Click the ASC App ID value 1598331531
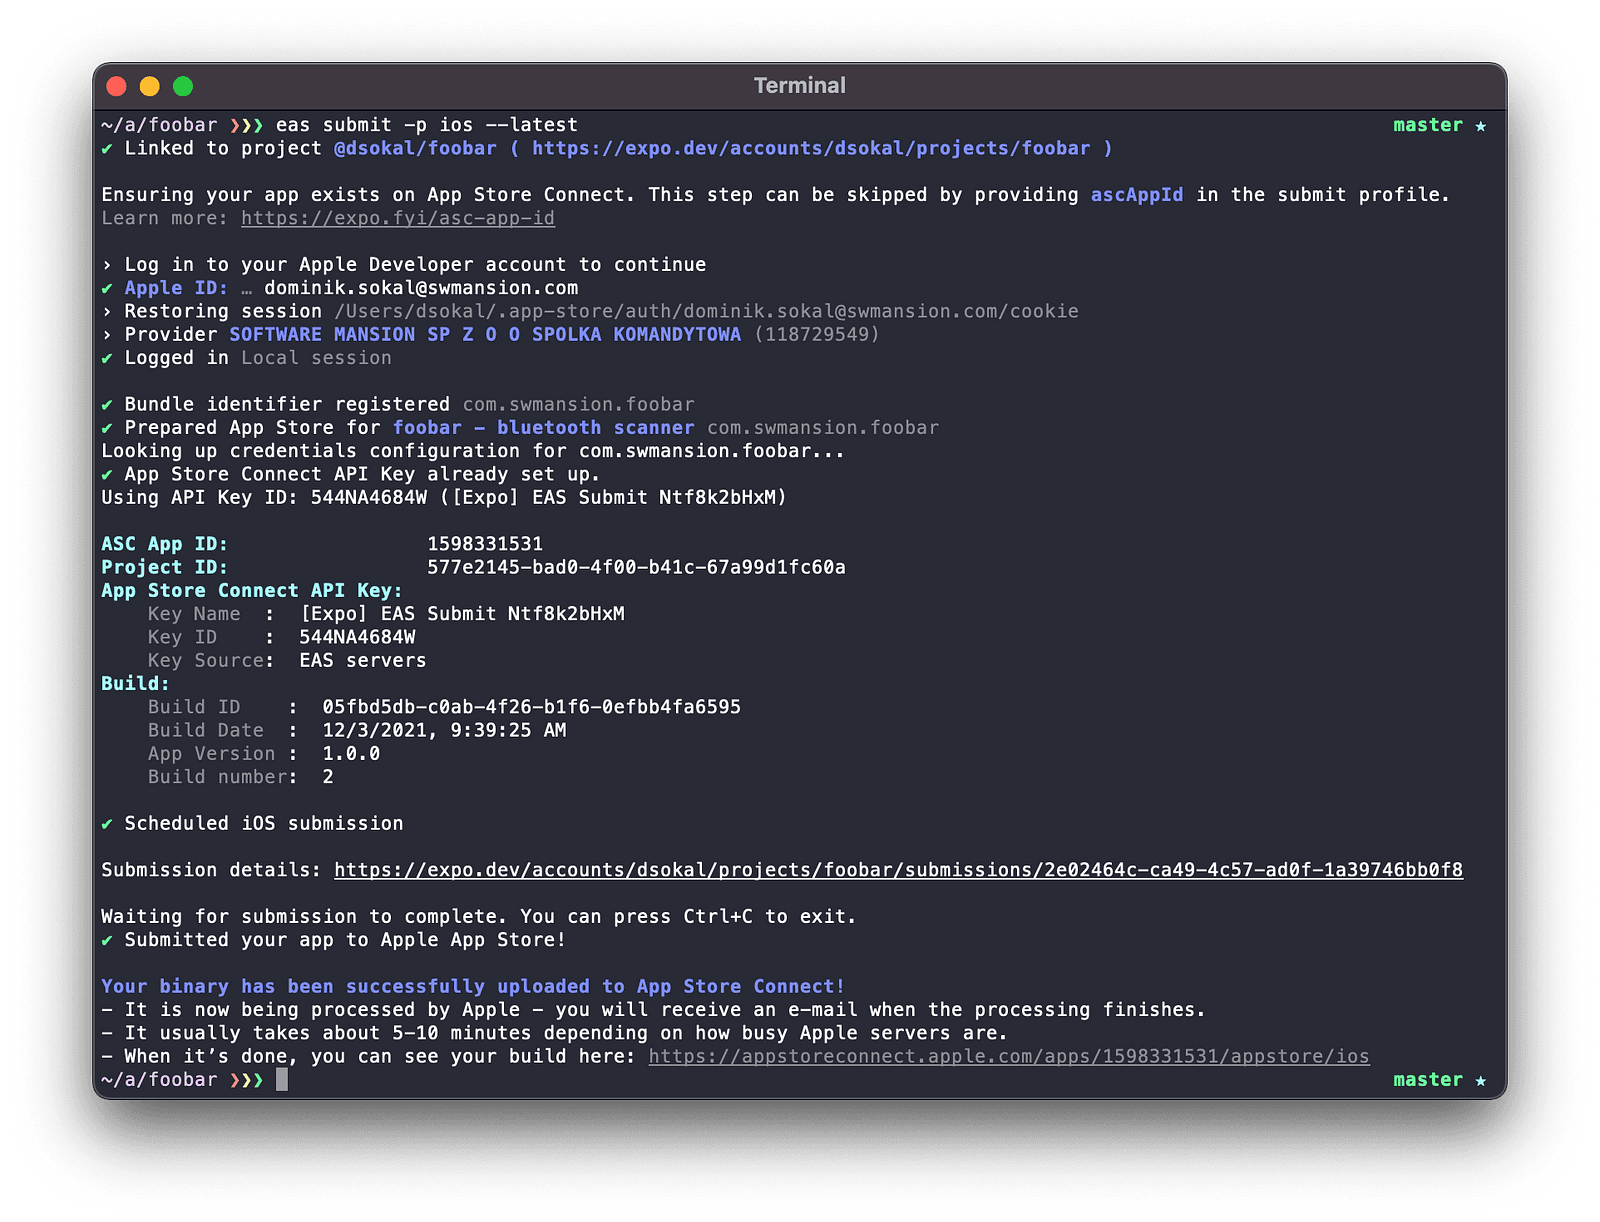Screen dimensions: 1600x1222 (484, 544)
